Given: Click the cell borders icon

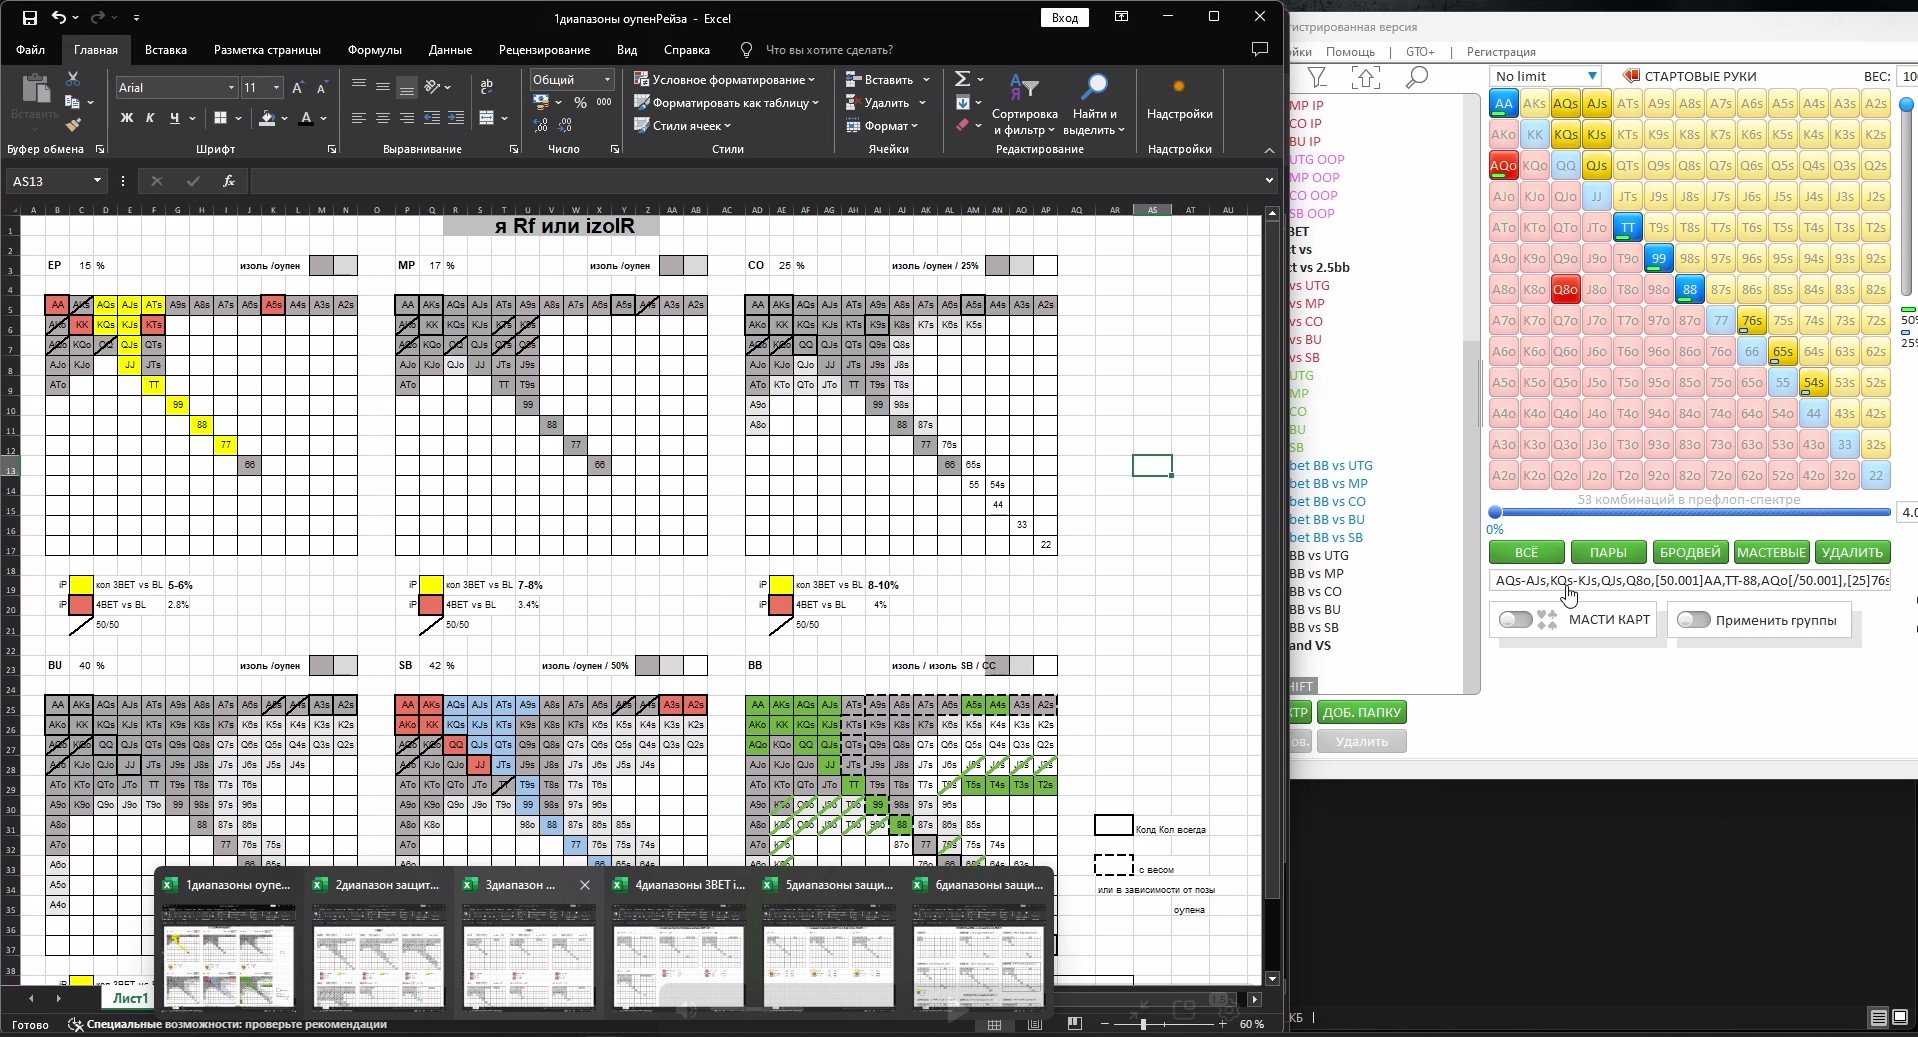Looking at the screenshot, I should (x=220, y=118).
